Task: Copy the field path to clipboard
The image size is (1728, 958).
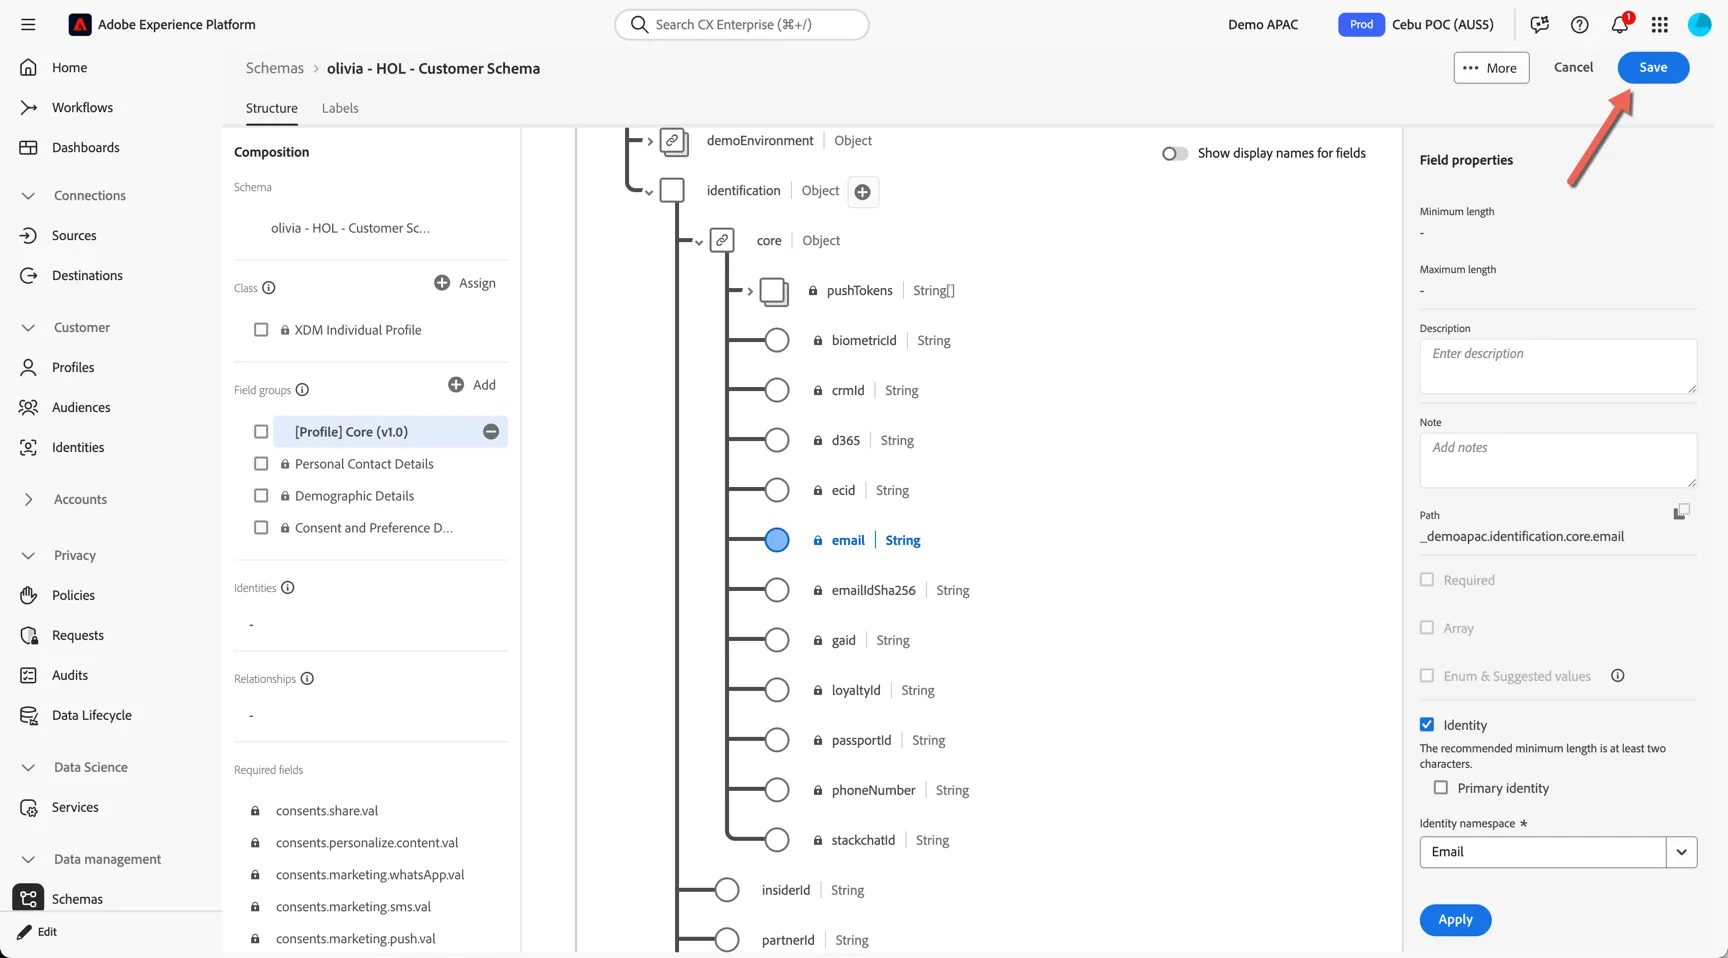Action: (x=1681, y=512)
